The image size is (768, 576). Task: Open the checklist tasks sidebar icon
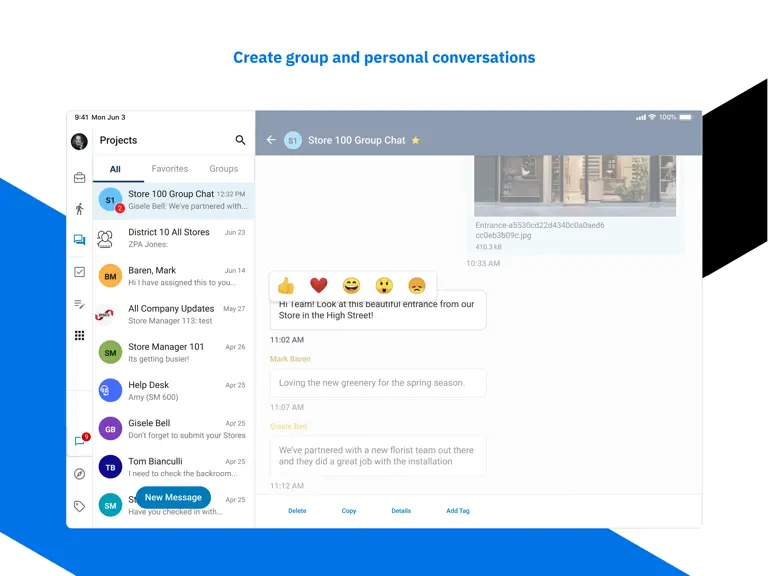coord(79,272)
